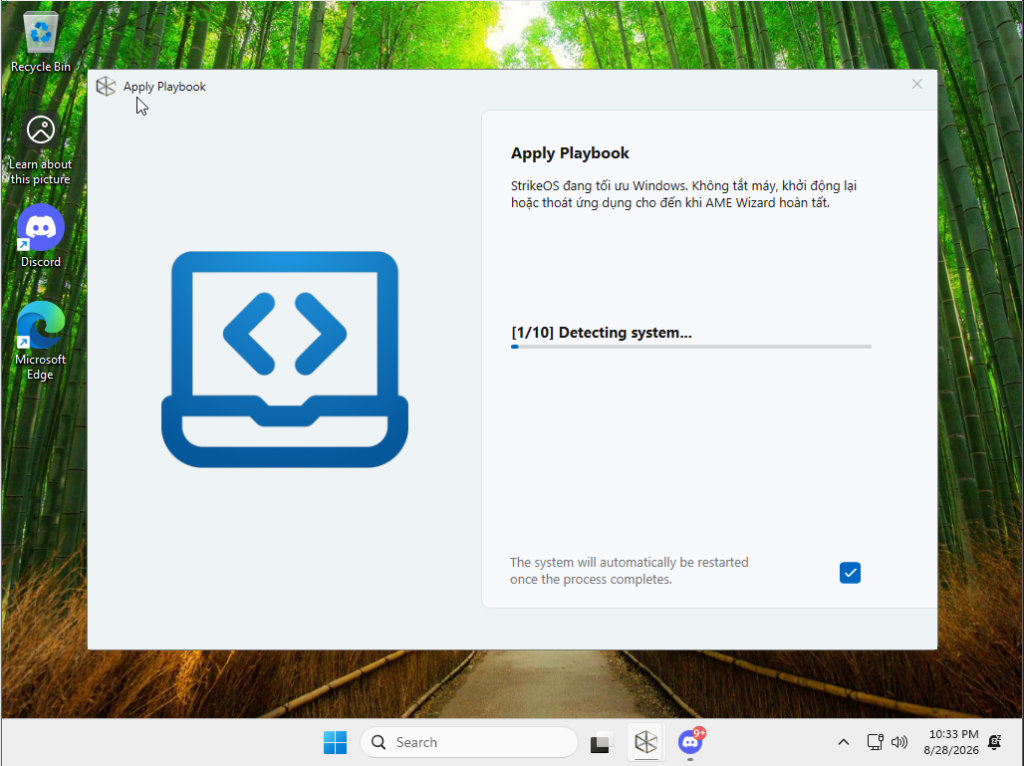Uncheck the automatic restart checkbox
Viewport: 1024px width, 766px height.
(850, 573)
